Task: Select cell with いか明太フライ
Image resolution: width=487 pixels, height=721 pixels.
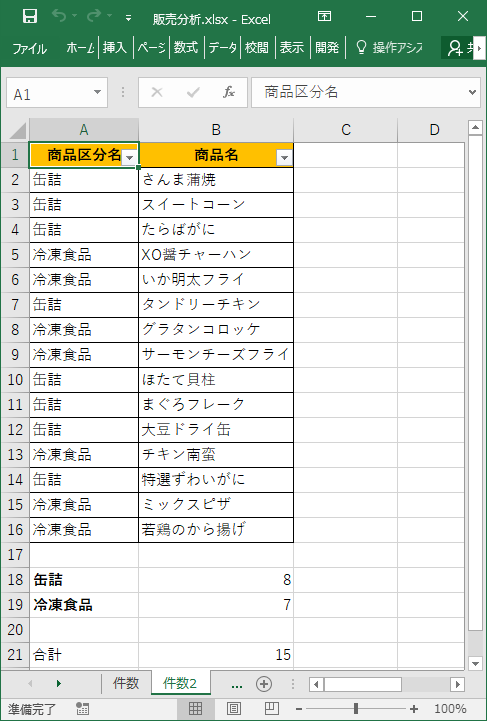Action: click(216, 280)
